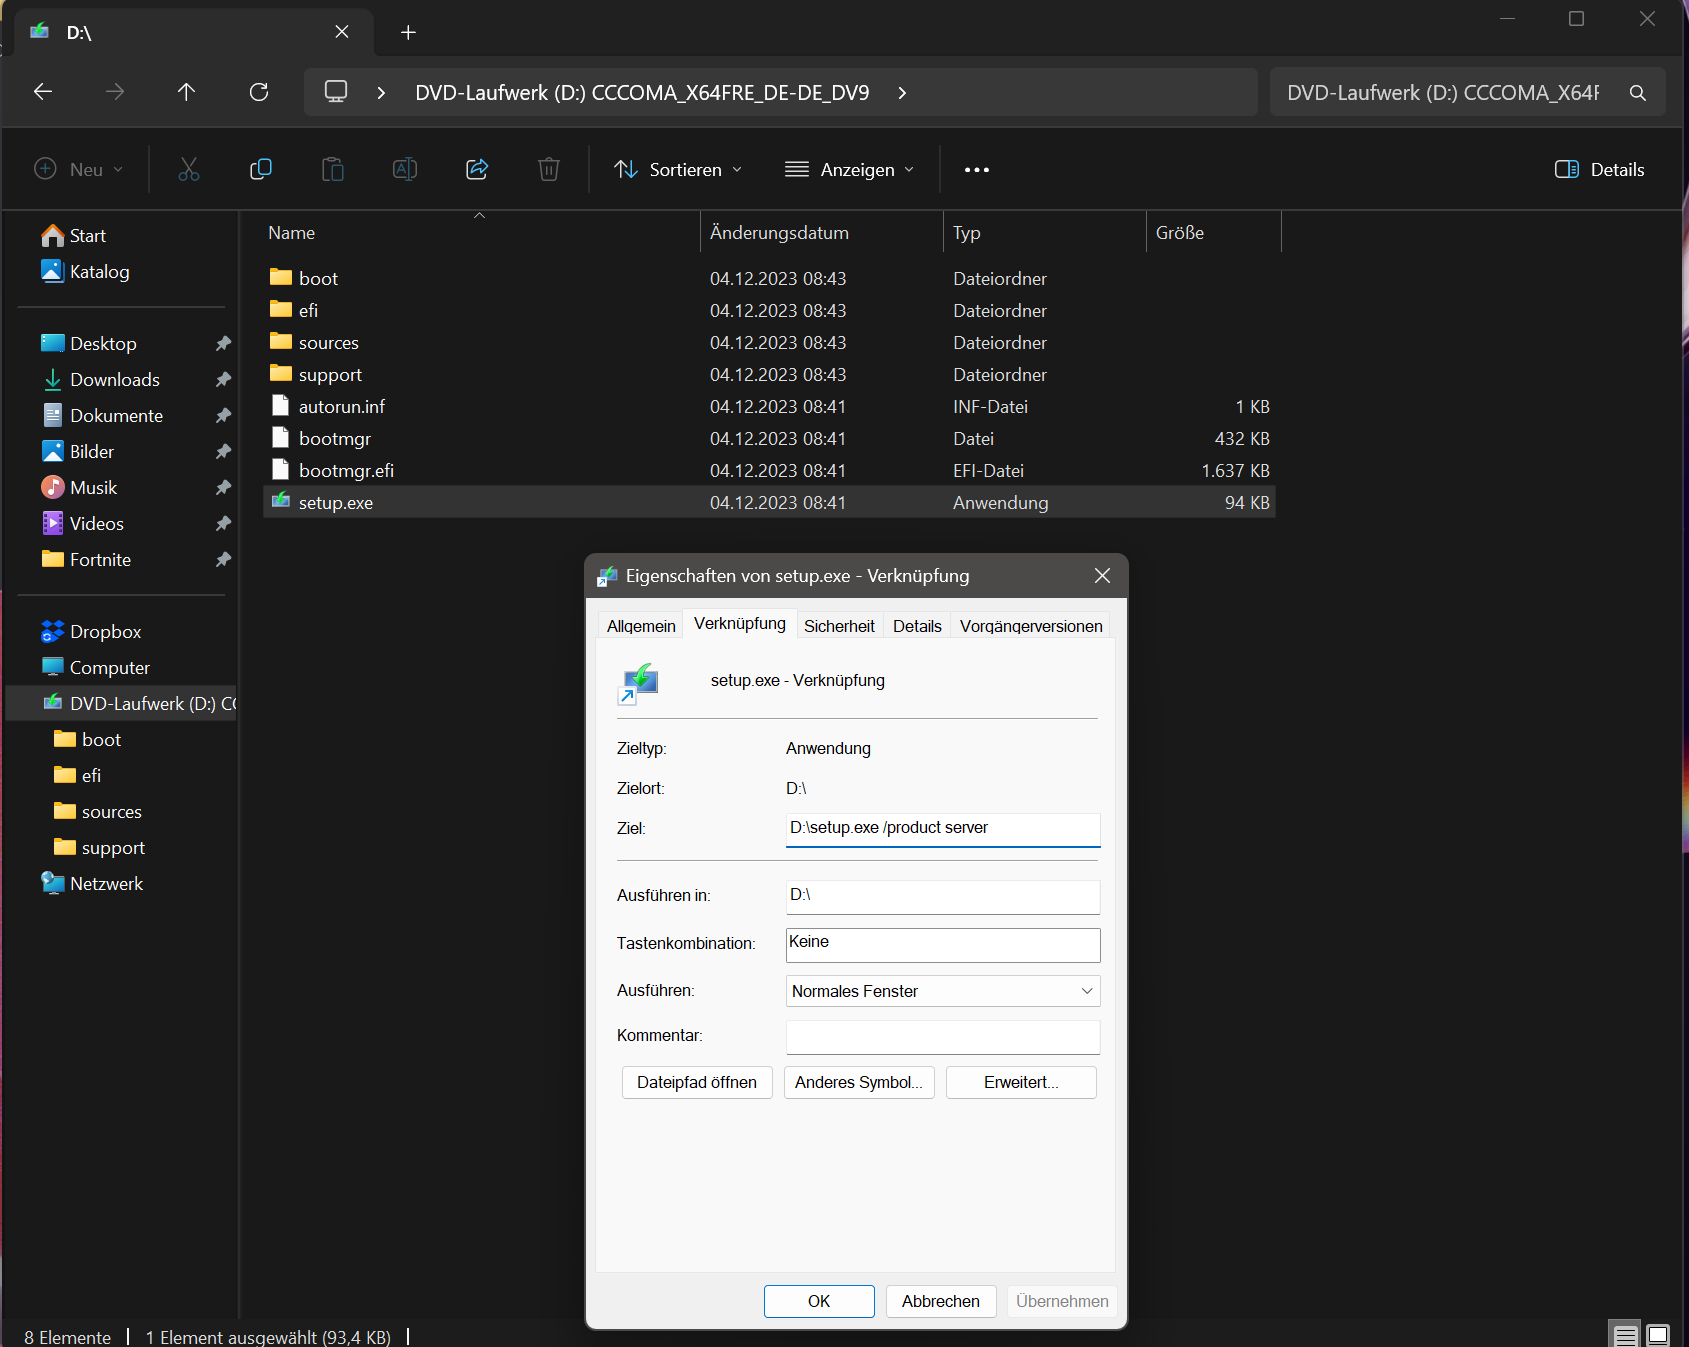Expand chevron after computer icon in address bar

(381, 93)
